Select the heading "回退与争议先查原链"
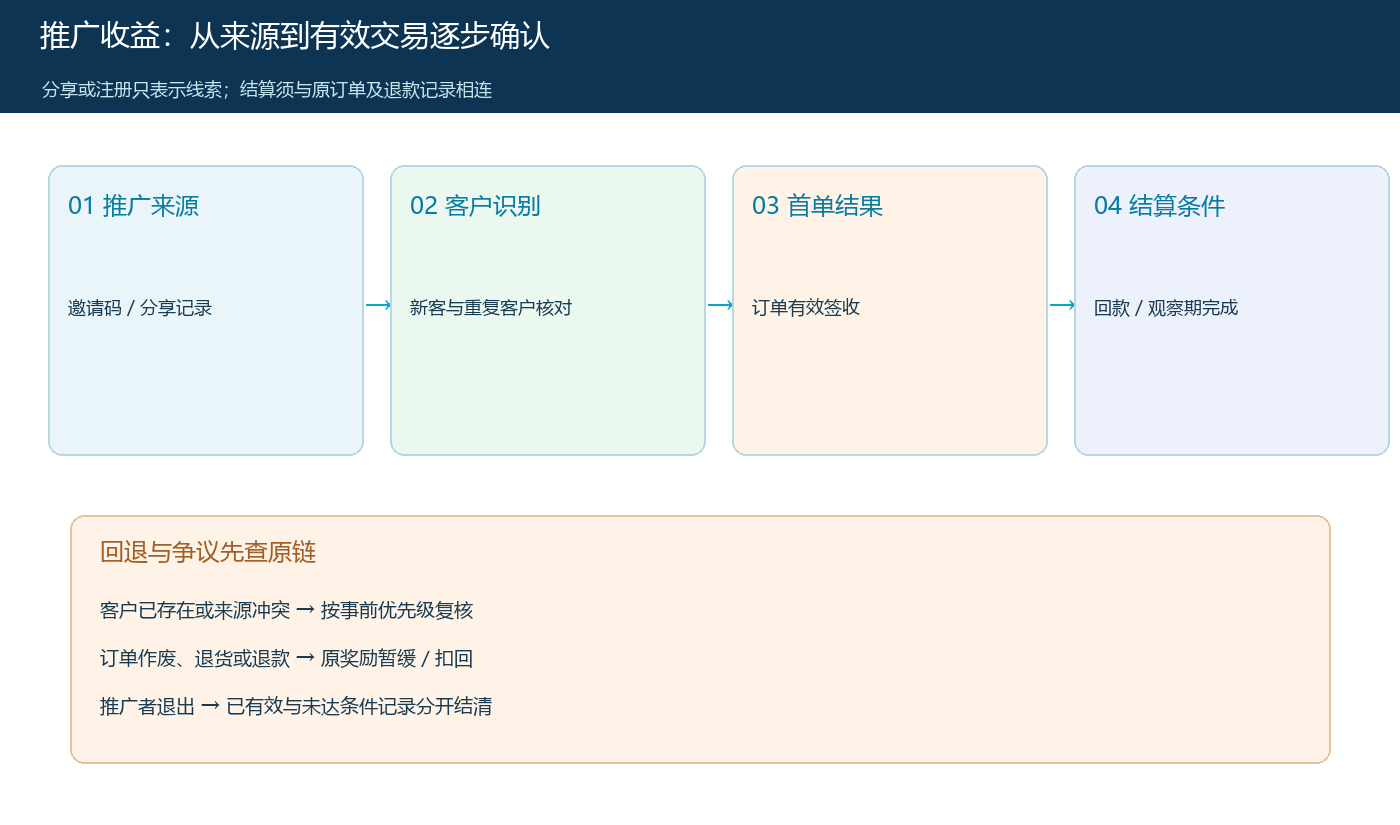 208,552
